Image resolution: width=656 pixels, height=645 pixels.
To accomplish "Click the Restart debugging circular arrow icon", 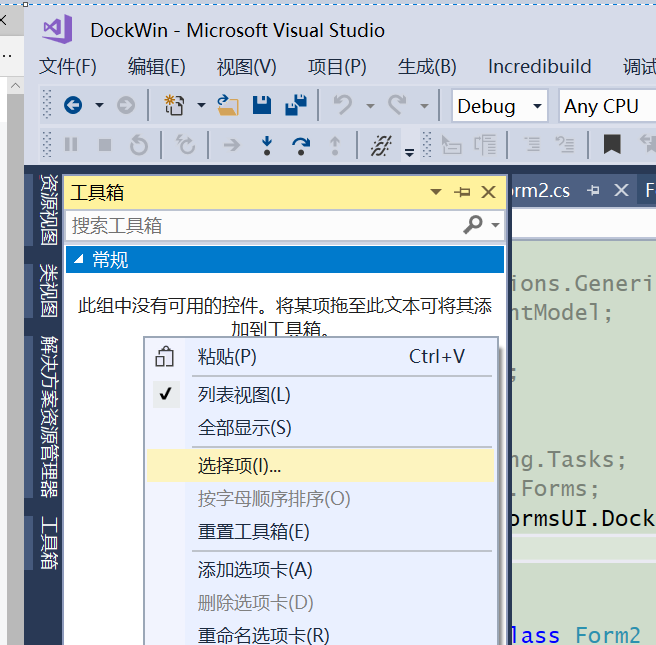I will [139, 145].
